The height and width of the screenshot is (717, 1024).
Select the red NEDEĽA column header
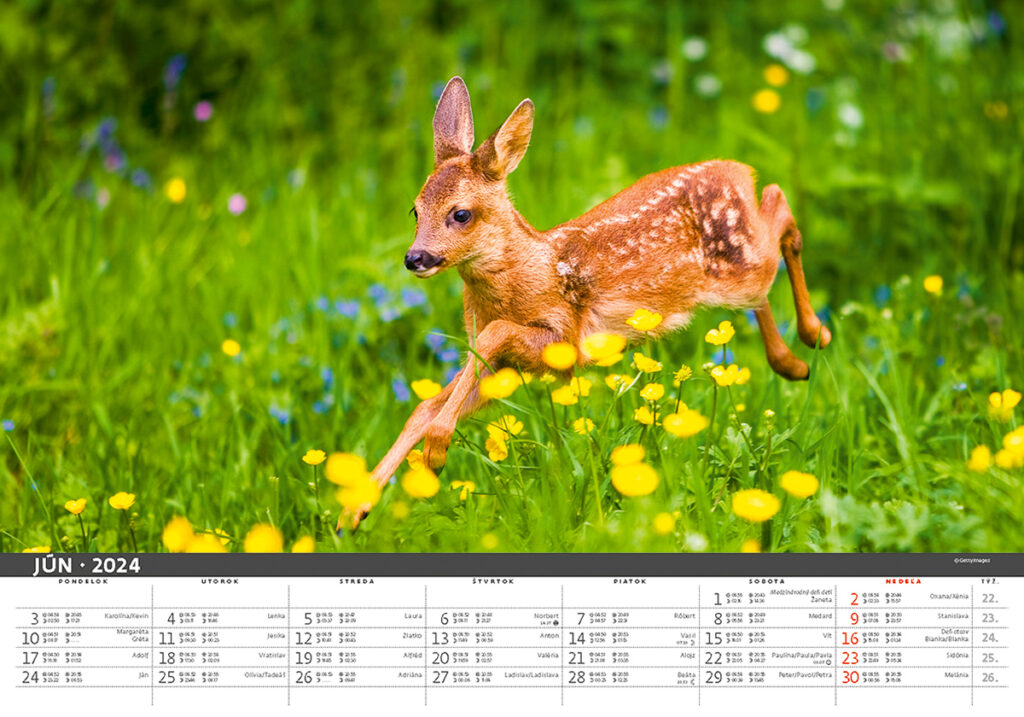(903, 581)
